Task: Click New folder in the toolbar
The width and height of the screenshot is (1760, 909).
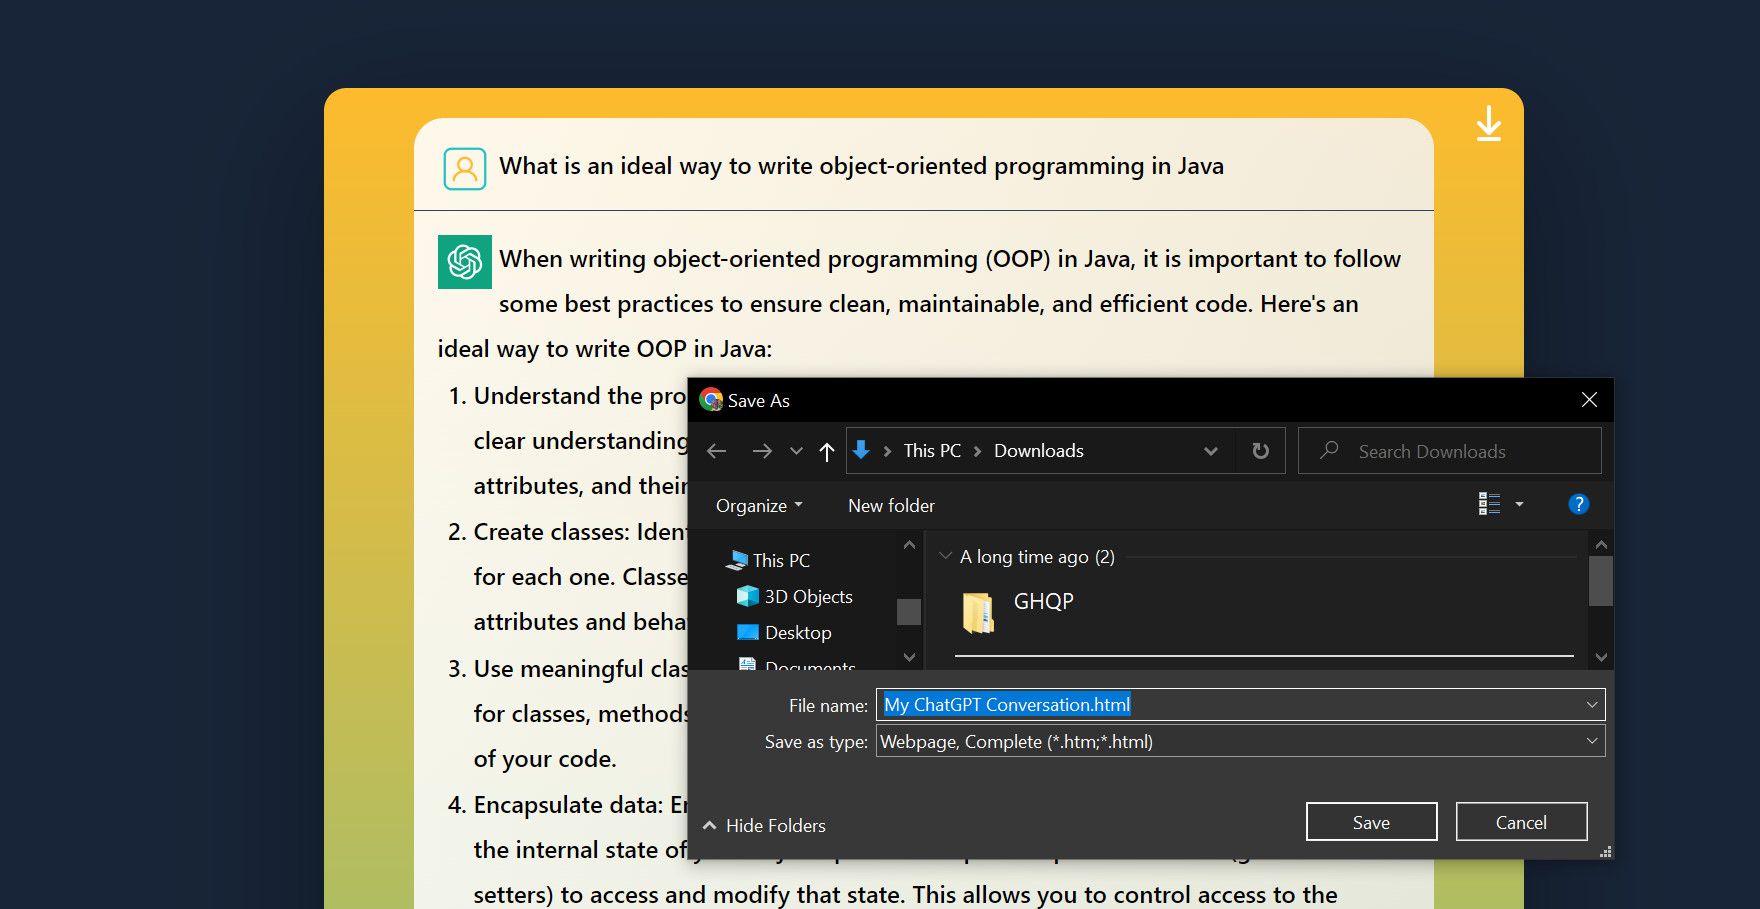Action: [x=891, y=506]
